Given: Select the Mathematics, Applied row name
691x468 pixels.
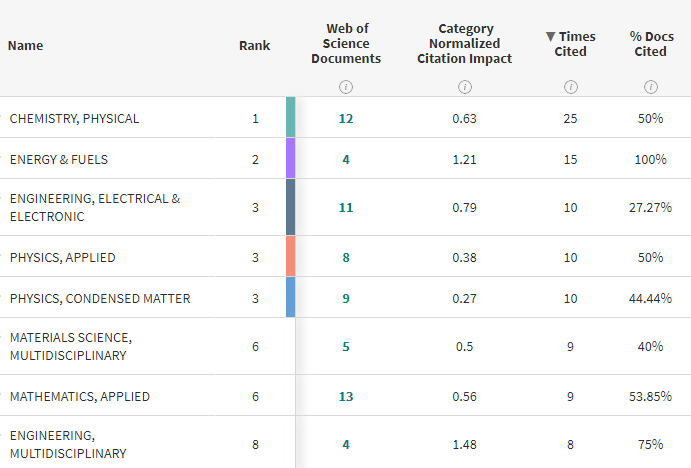Looking at the screenshot, I should tap(79, 397).
